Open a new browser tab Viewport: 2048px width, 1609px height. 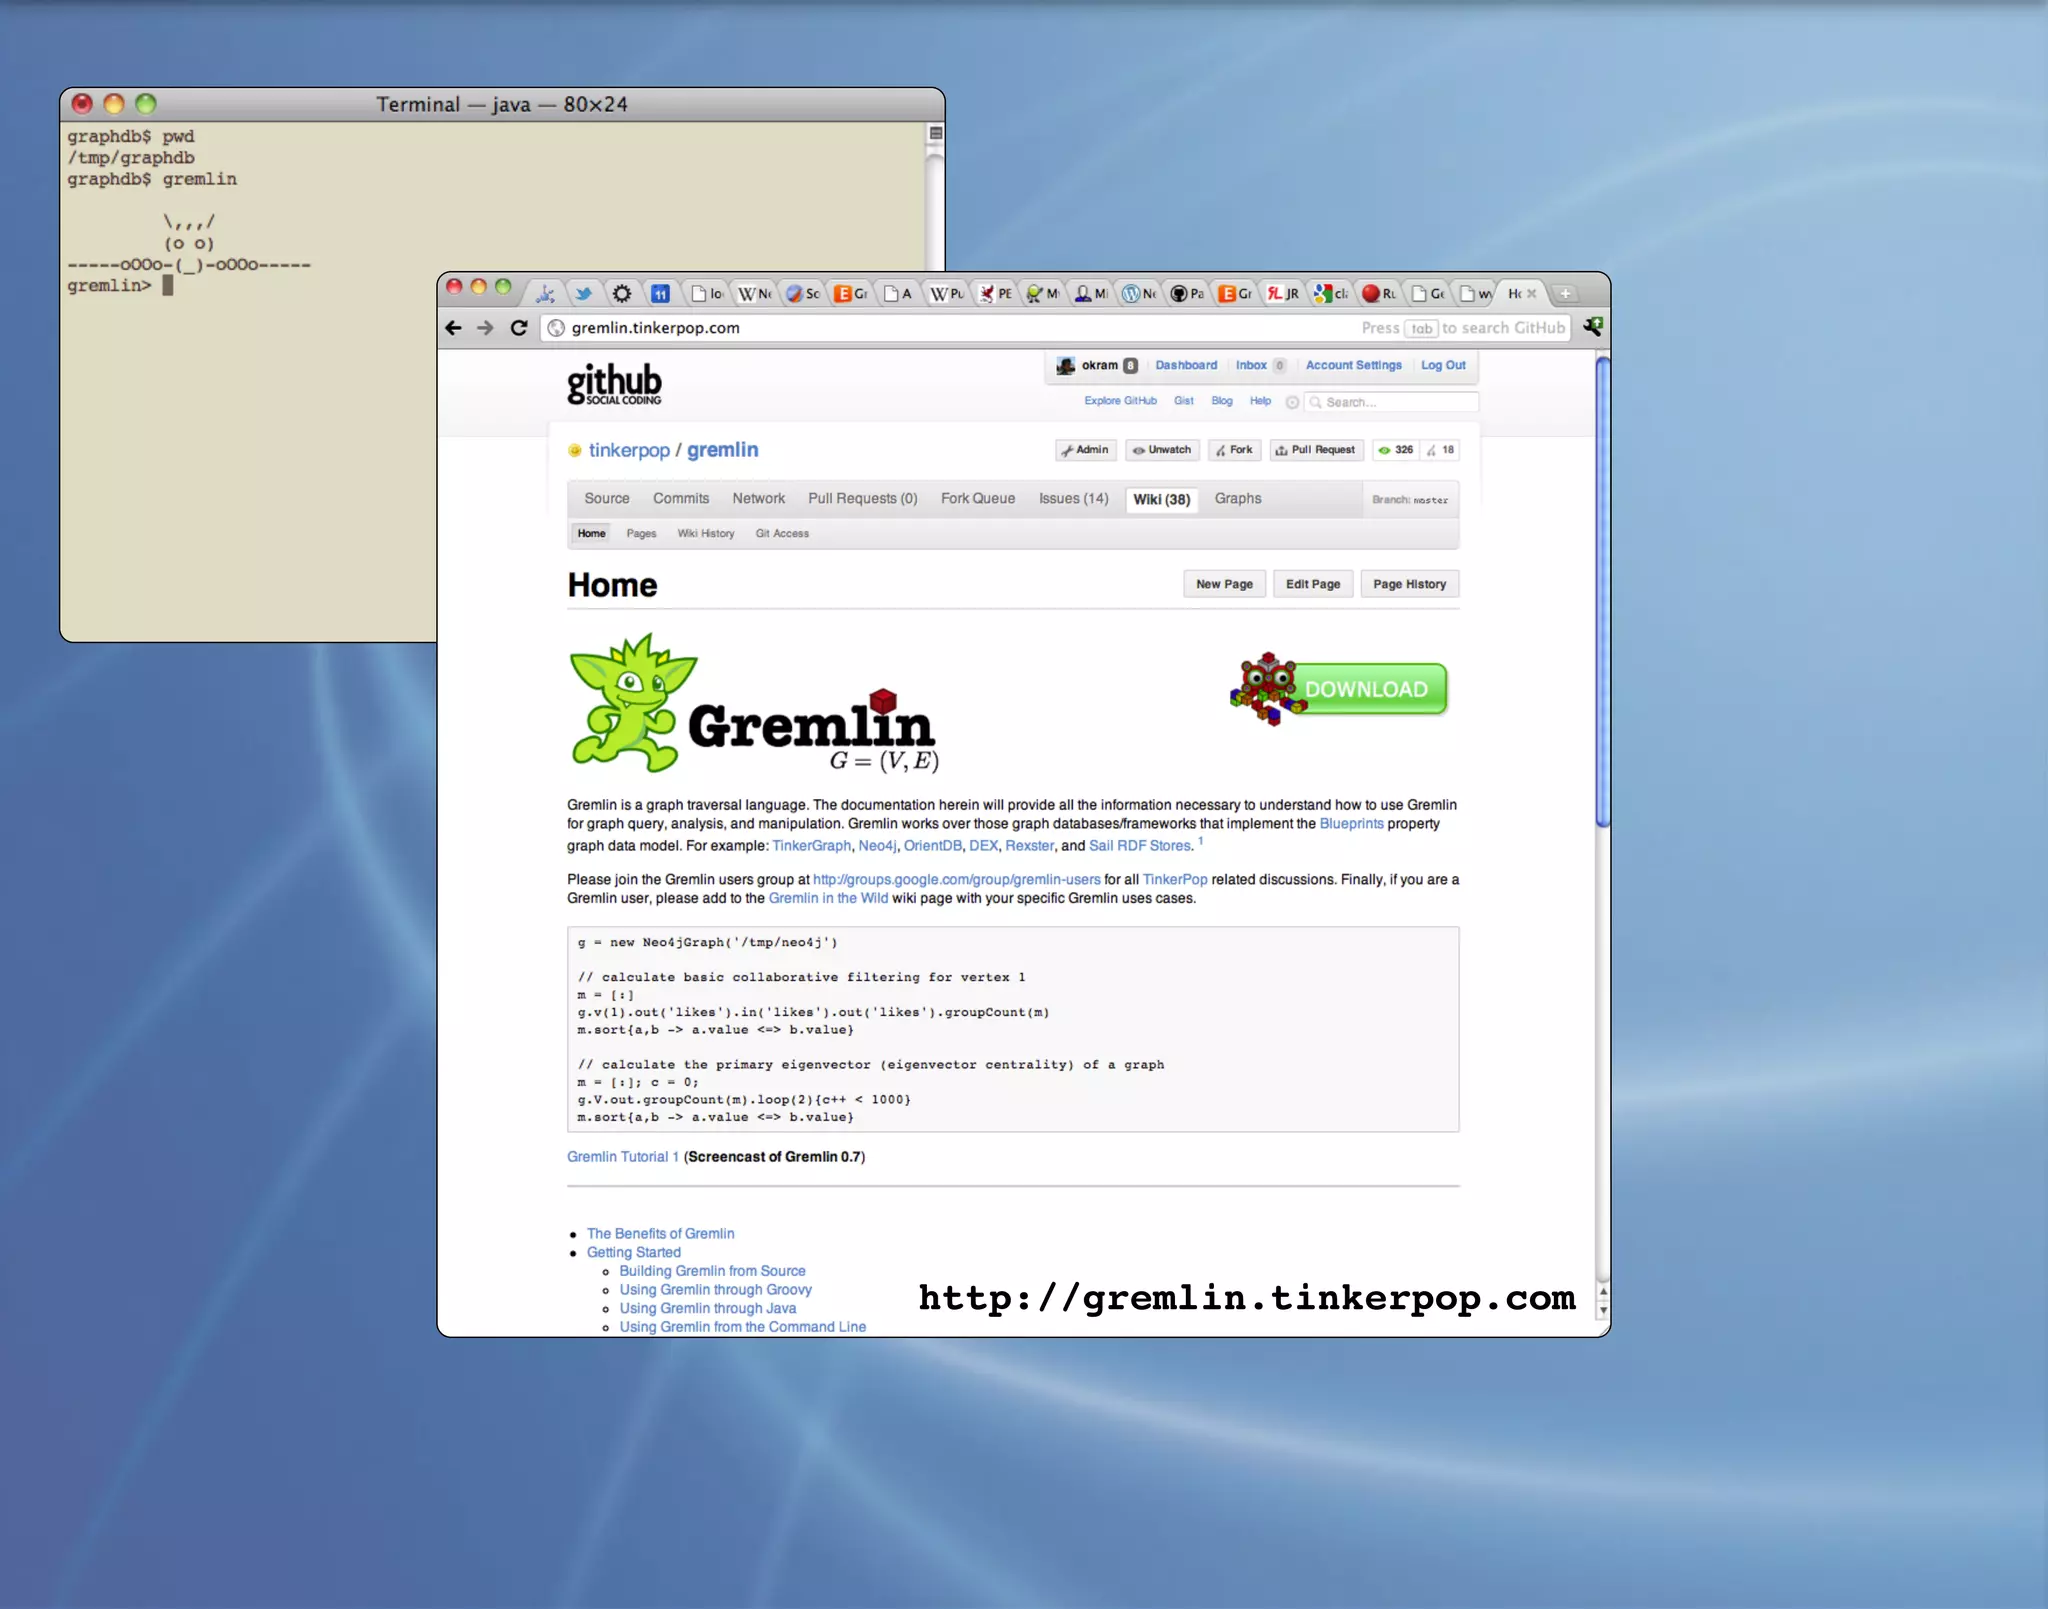1565,293
